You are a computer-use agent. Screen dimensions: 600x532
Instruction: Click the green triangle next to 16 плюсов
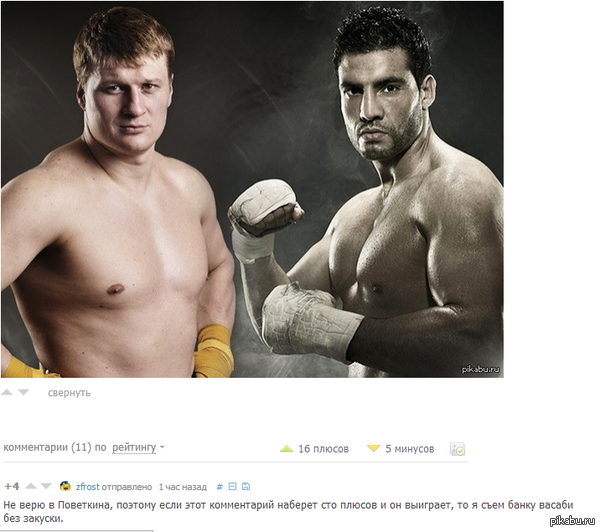click(286, 449)
